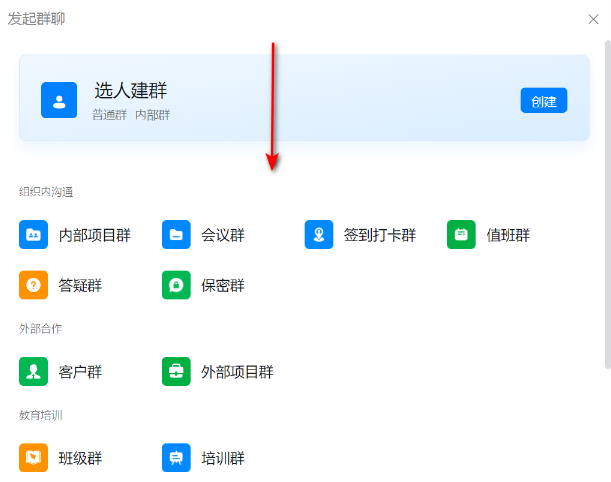Image resolution: width=611 pixels, height=482 pixels.
Task: Click the 普通群 tag
Action: pos(109,115)
